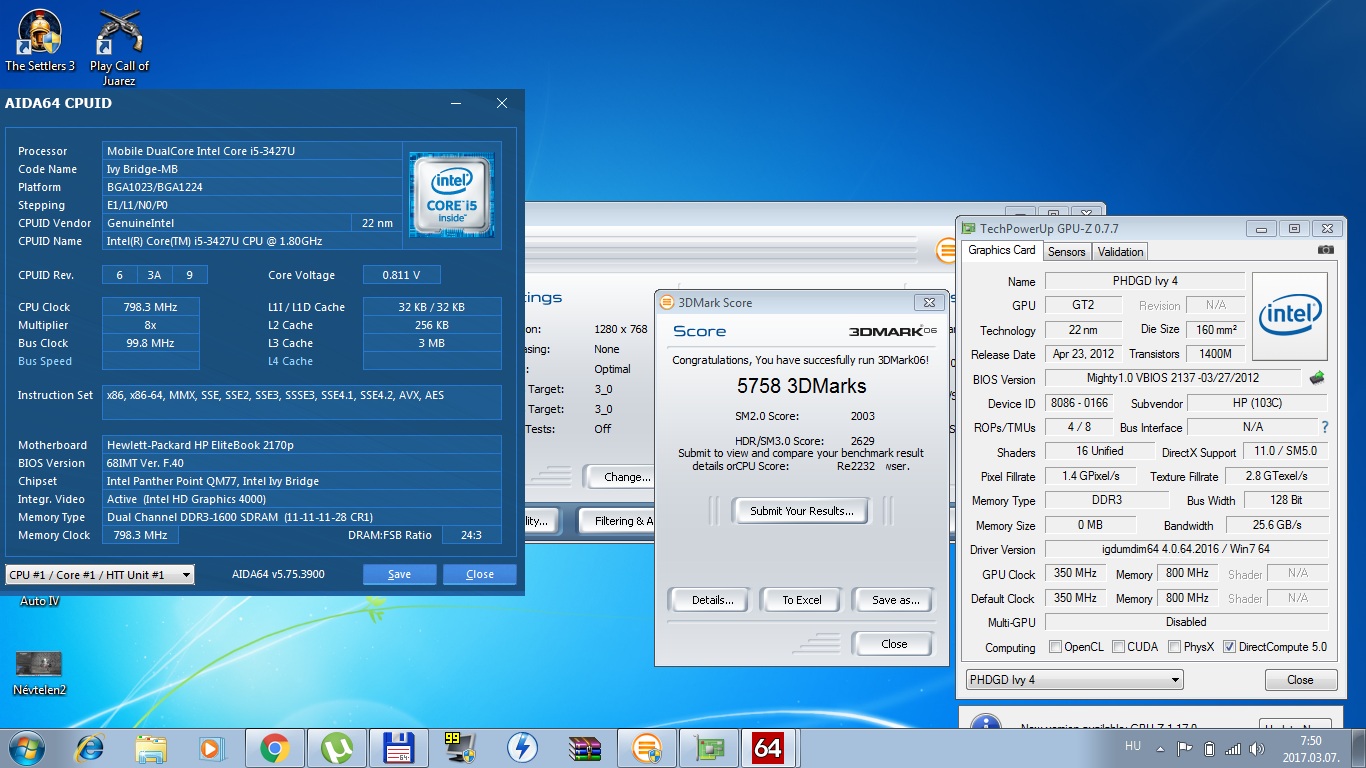Click the CPU Clock value 798.3 MHz

[x=151, y=307]
